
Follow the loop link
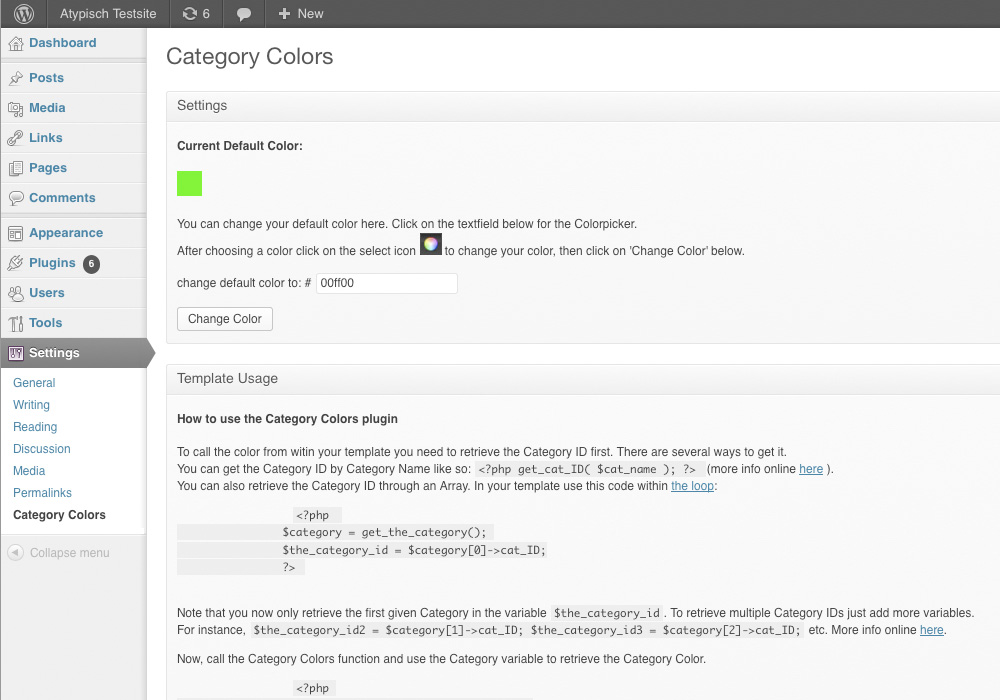[692, 486]
